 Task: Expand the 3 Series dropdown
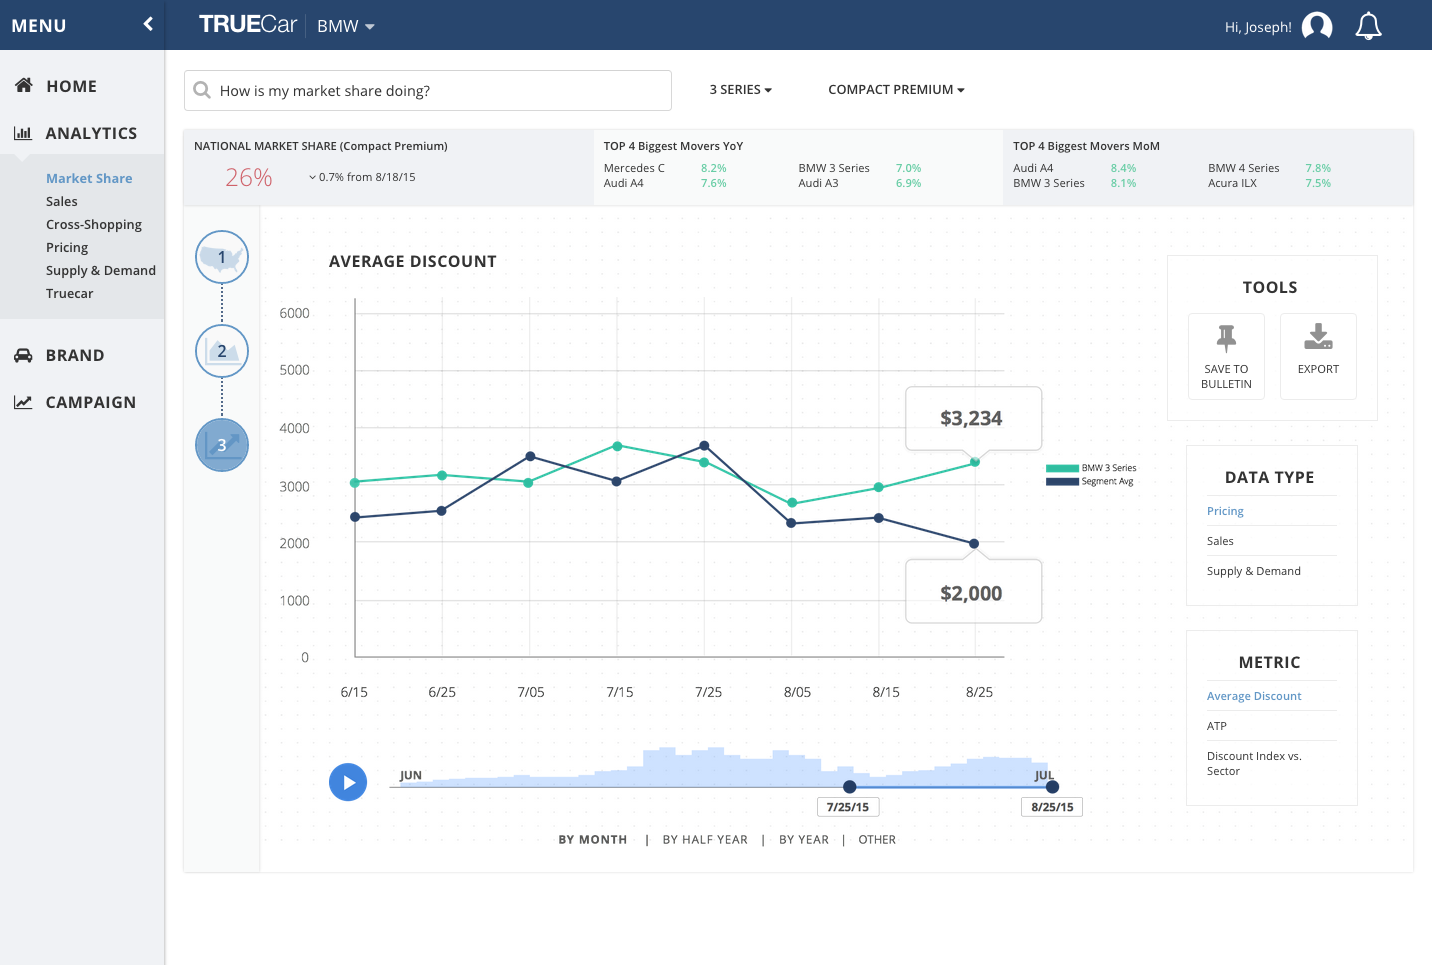point(741,89)
